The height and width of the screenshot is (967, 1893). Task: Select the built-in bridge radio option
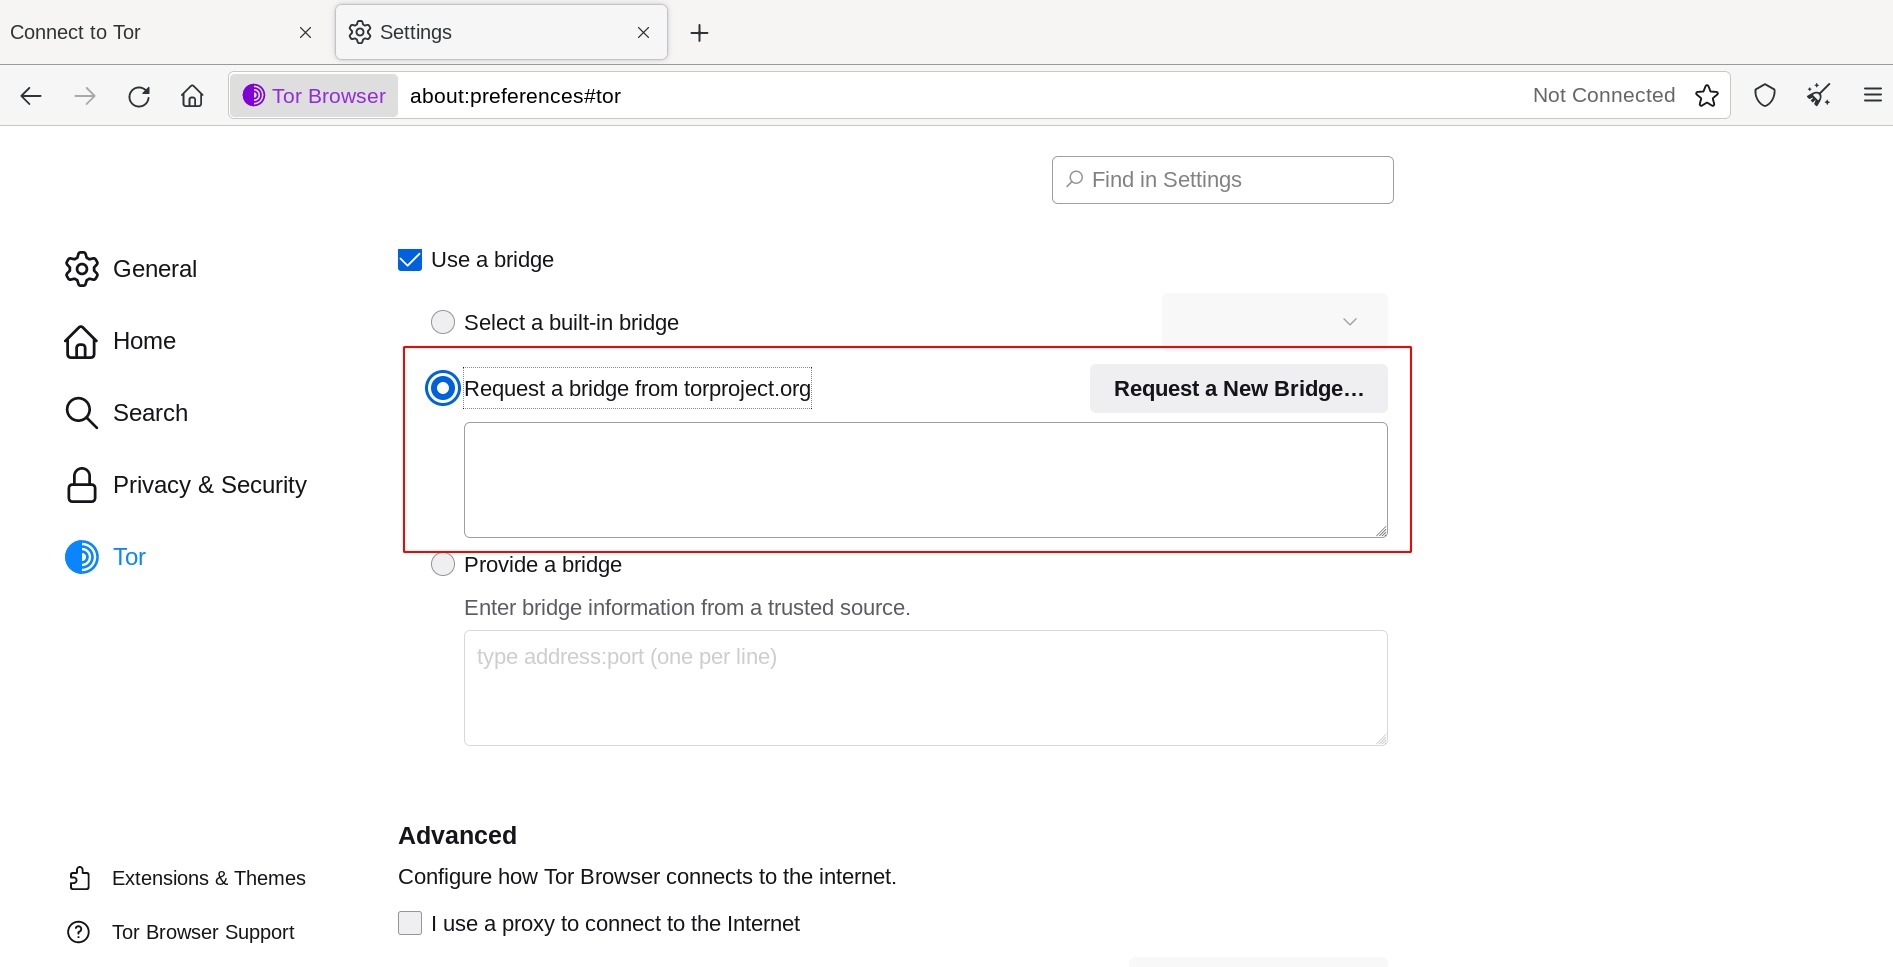pyautogui.click(x=443, y=322)
